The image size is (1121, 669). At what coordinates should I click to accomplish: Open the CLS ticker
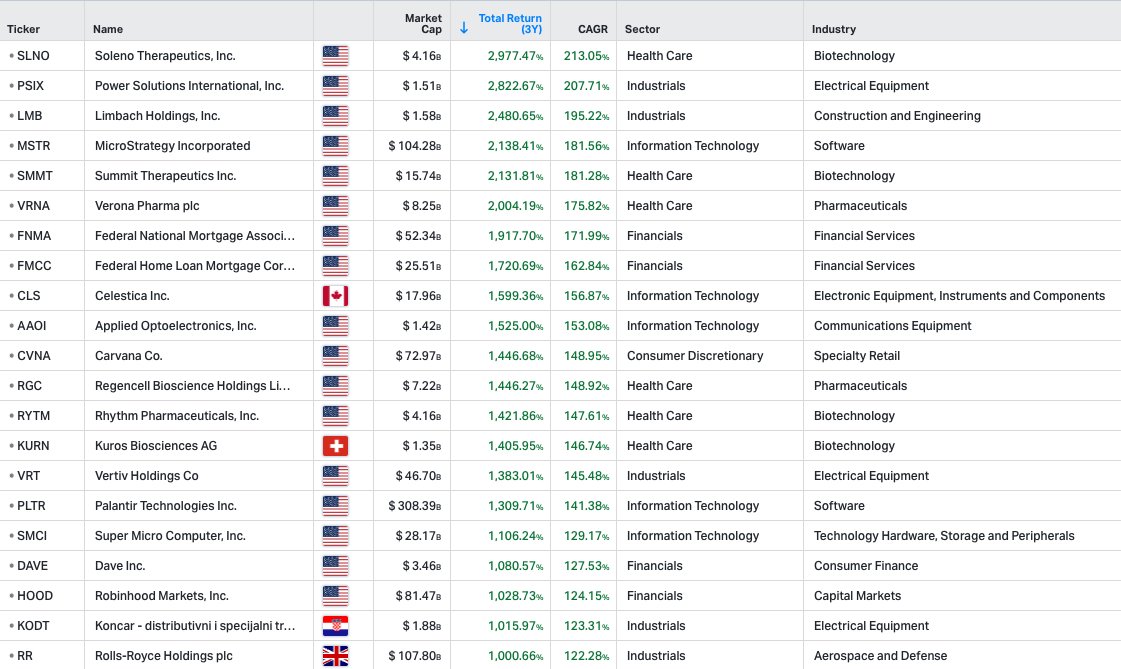point(29,296)
